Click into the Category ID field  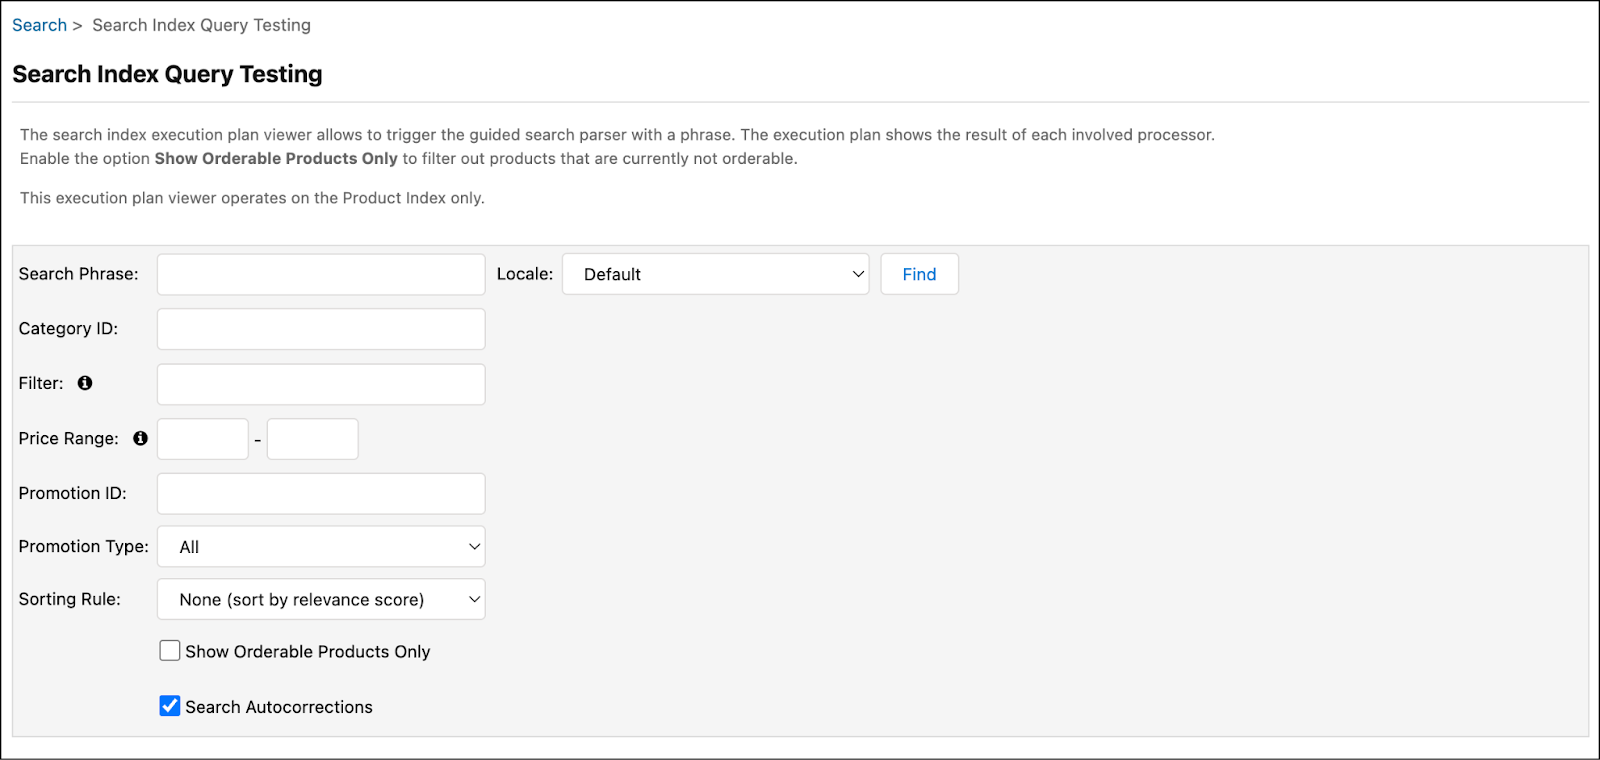[321, 329]
